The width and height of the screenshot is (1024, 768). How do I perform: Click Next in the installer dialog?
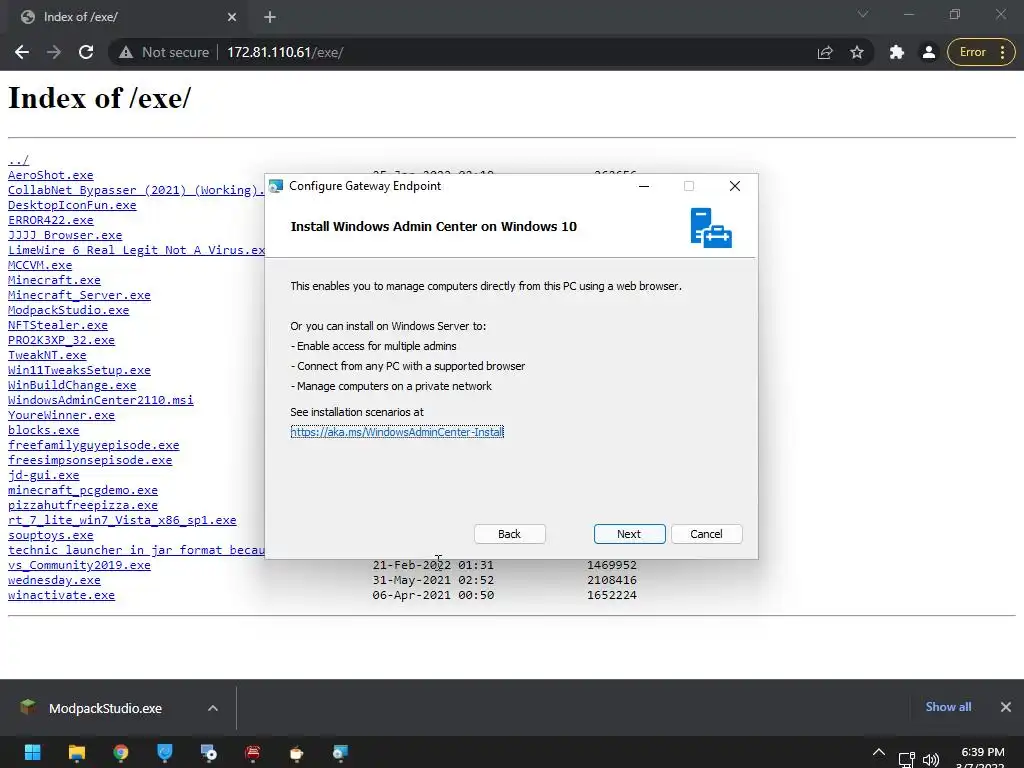click(630, 534)
